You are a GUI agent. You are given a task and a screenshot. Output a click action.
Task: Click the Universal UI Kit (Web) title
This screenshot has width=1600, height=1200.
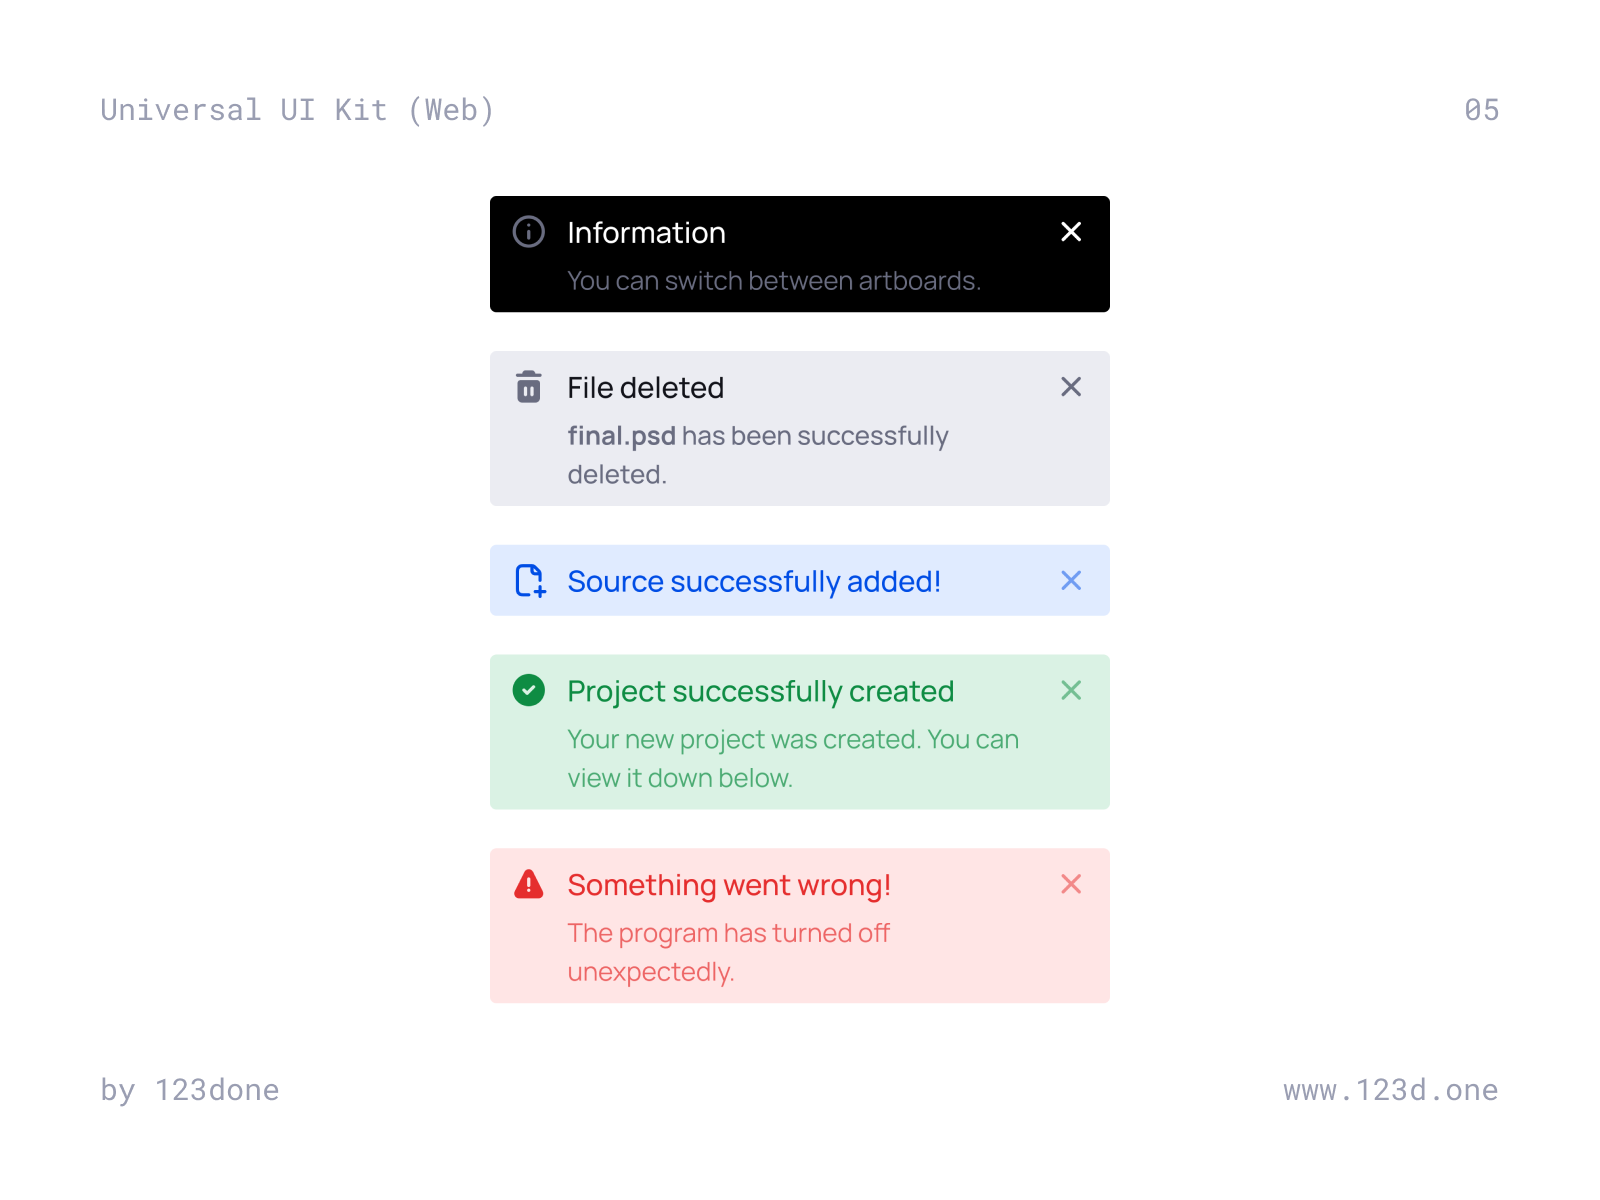pos(297,110)
